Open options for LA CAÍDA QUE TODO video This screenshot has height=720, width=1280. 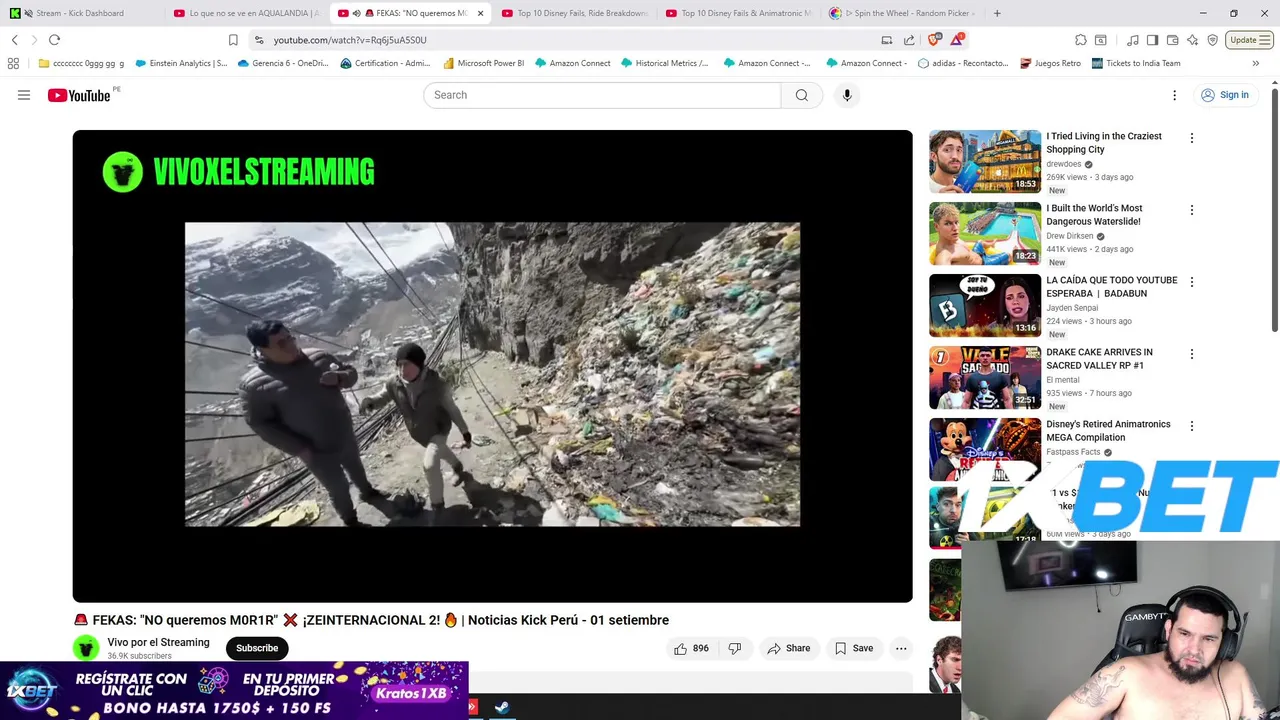click(x=1191, y=282)
